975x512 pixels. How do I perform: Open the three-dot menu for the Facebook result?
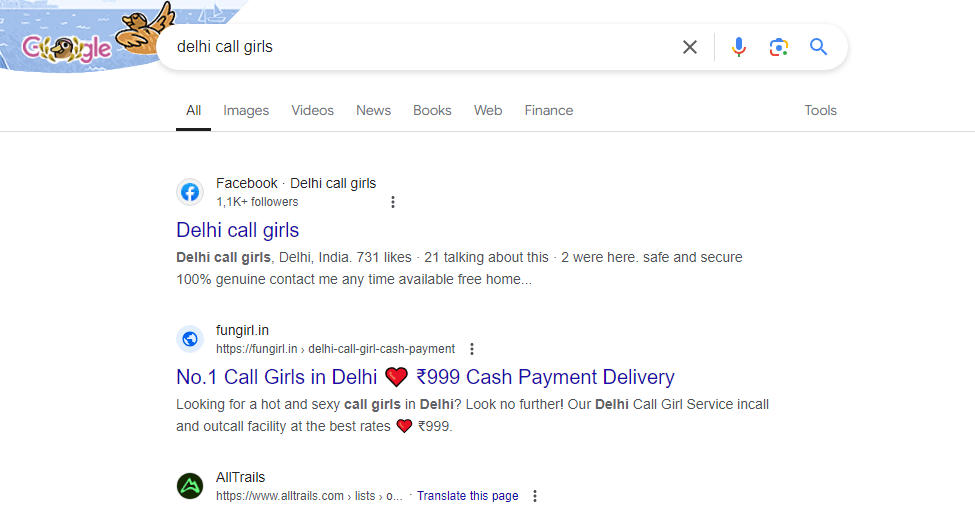click(393, 202)
